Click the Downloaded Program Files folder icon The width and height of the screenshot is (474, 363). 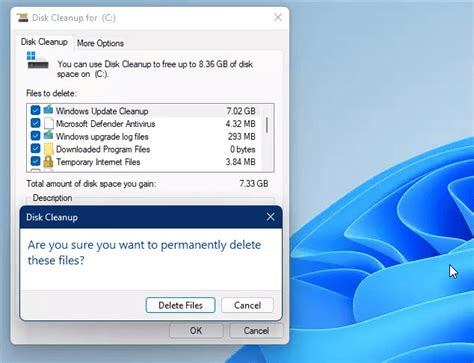(x=49, y=149)
